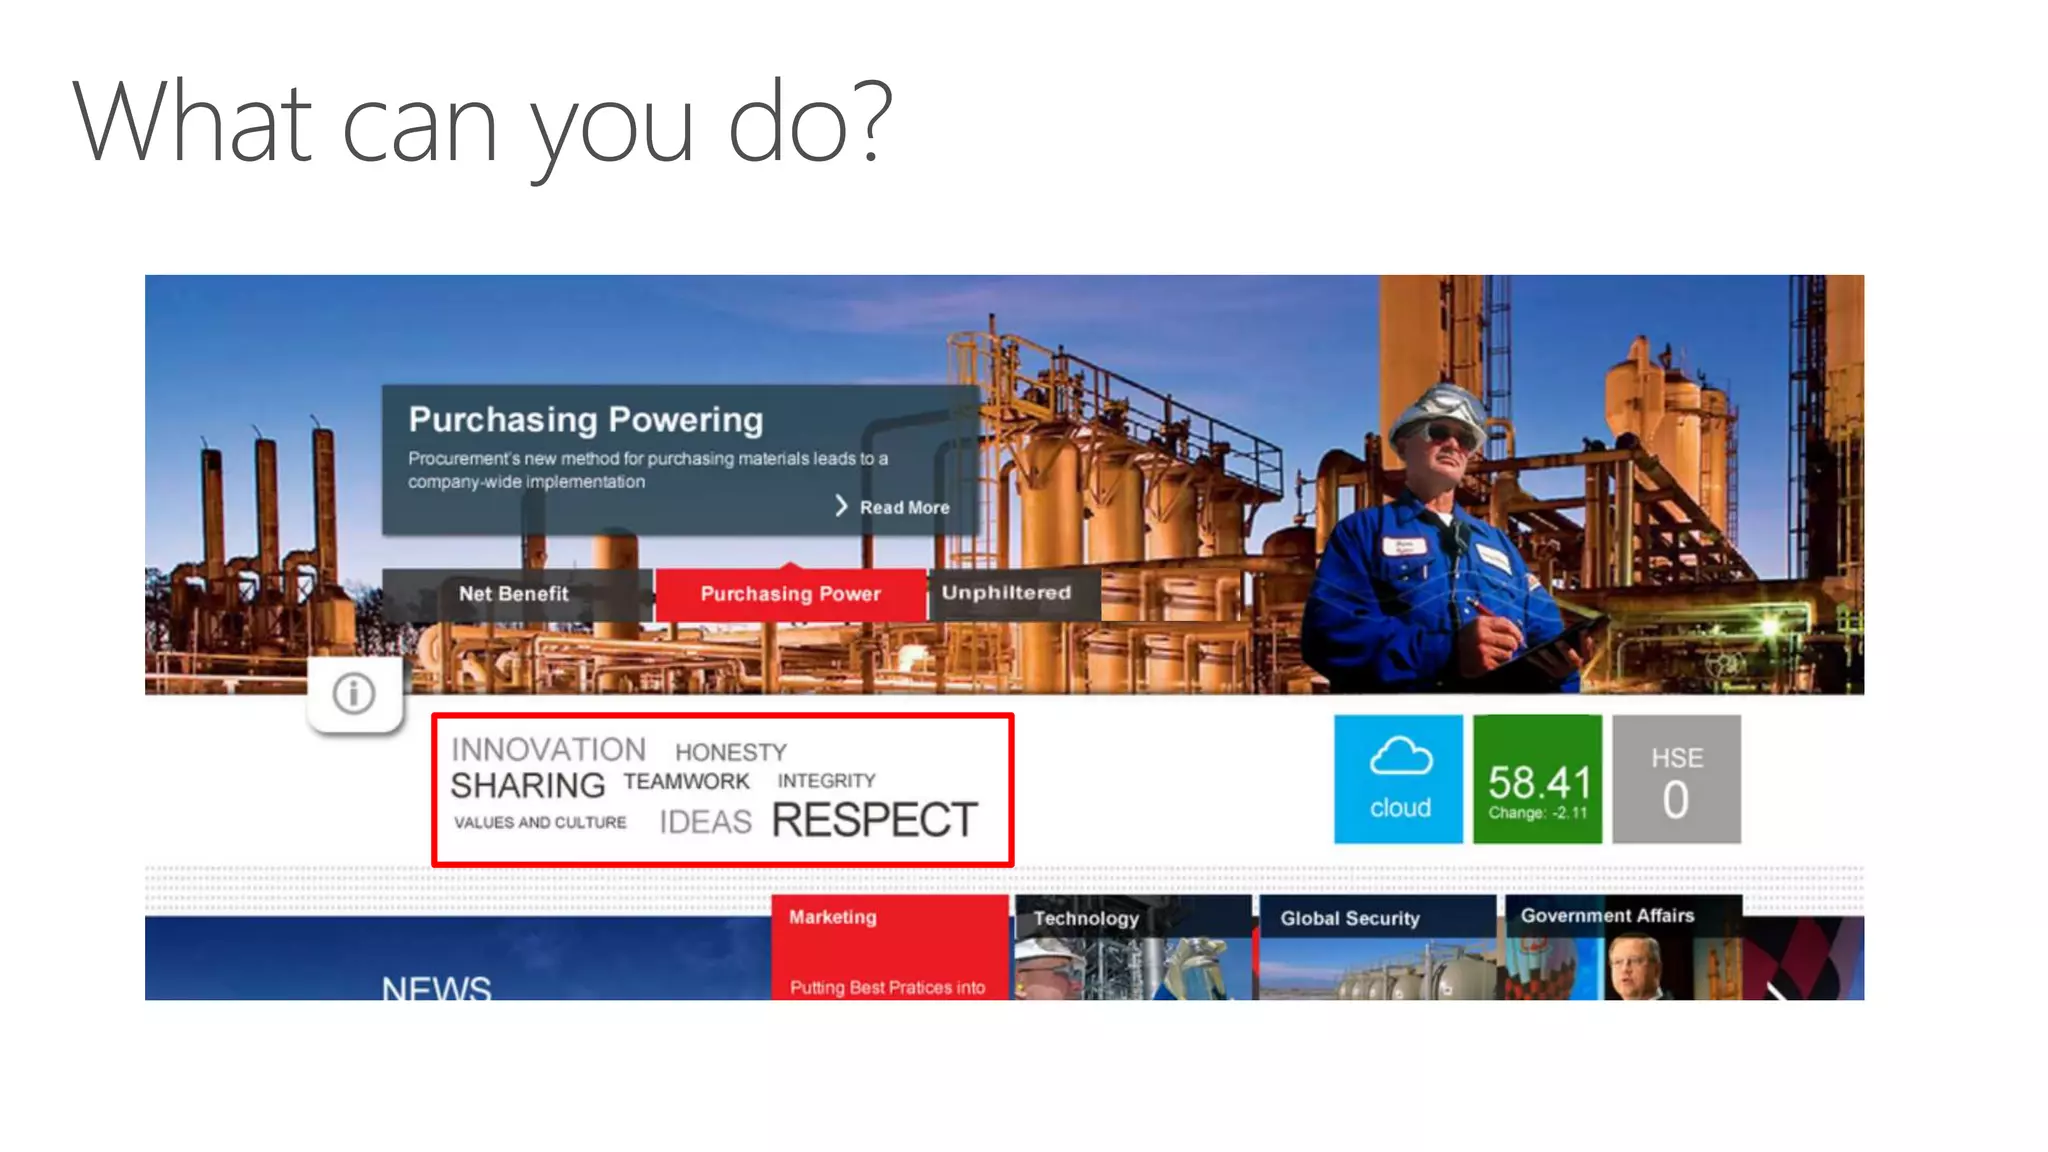Choose the SHARING tag word
Image resolution: width=2048 pixels, height=1152 pixels.
point(527,786)
